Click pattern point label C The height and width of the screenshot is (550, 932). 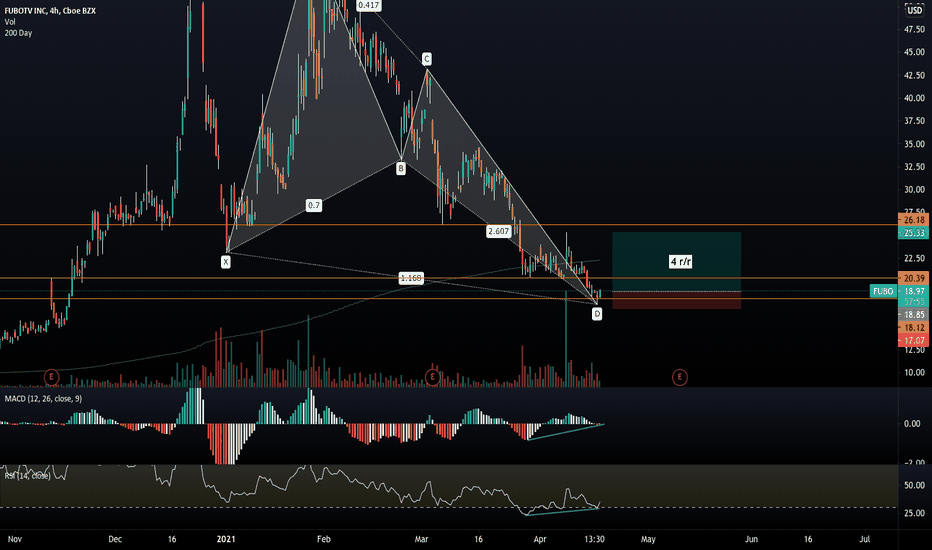427,59
